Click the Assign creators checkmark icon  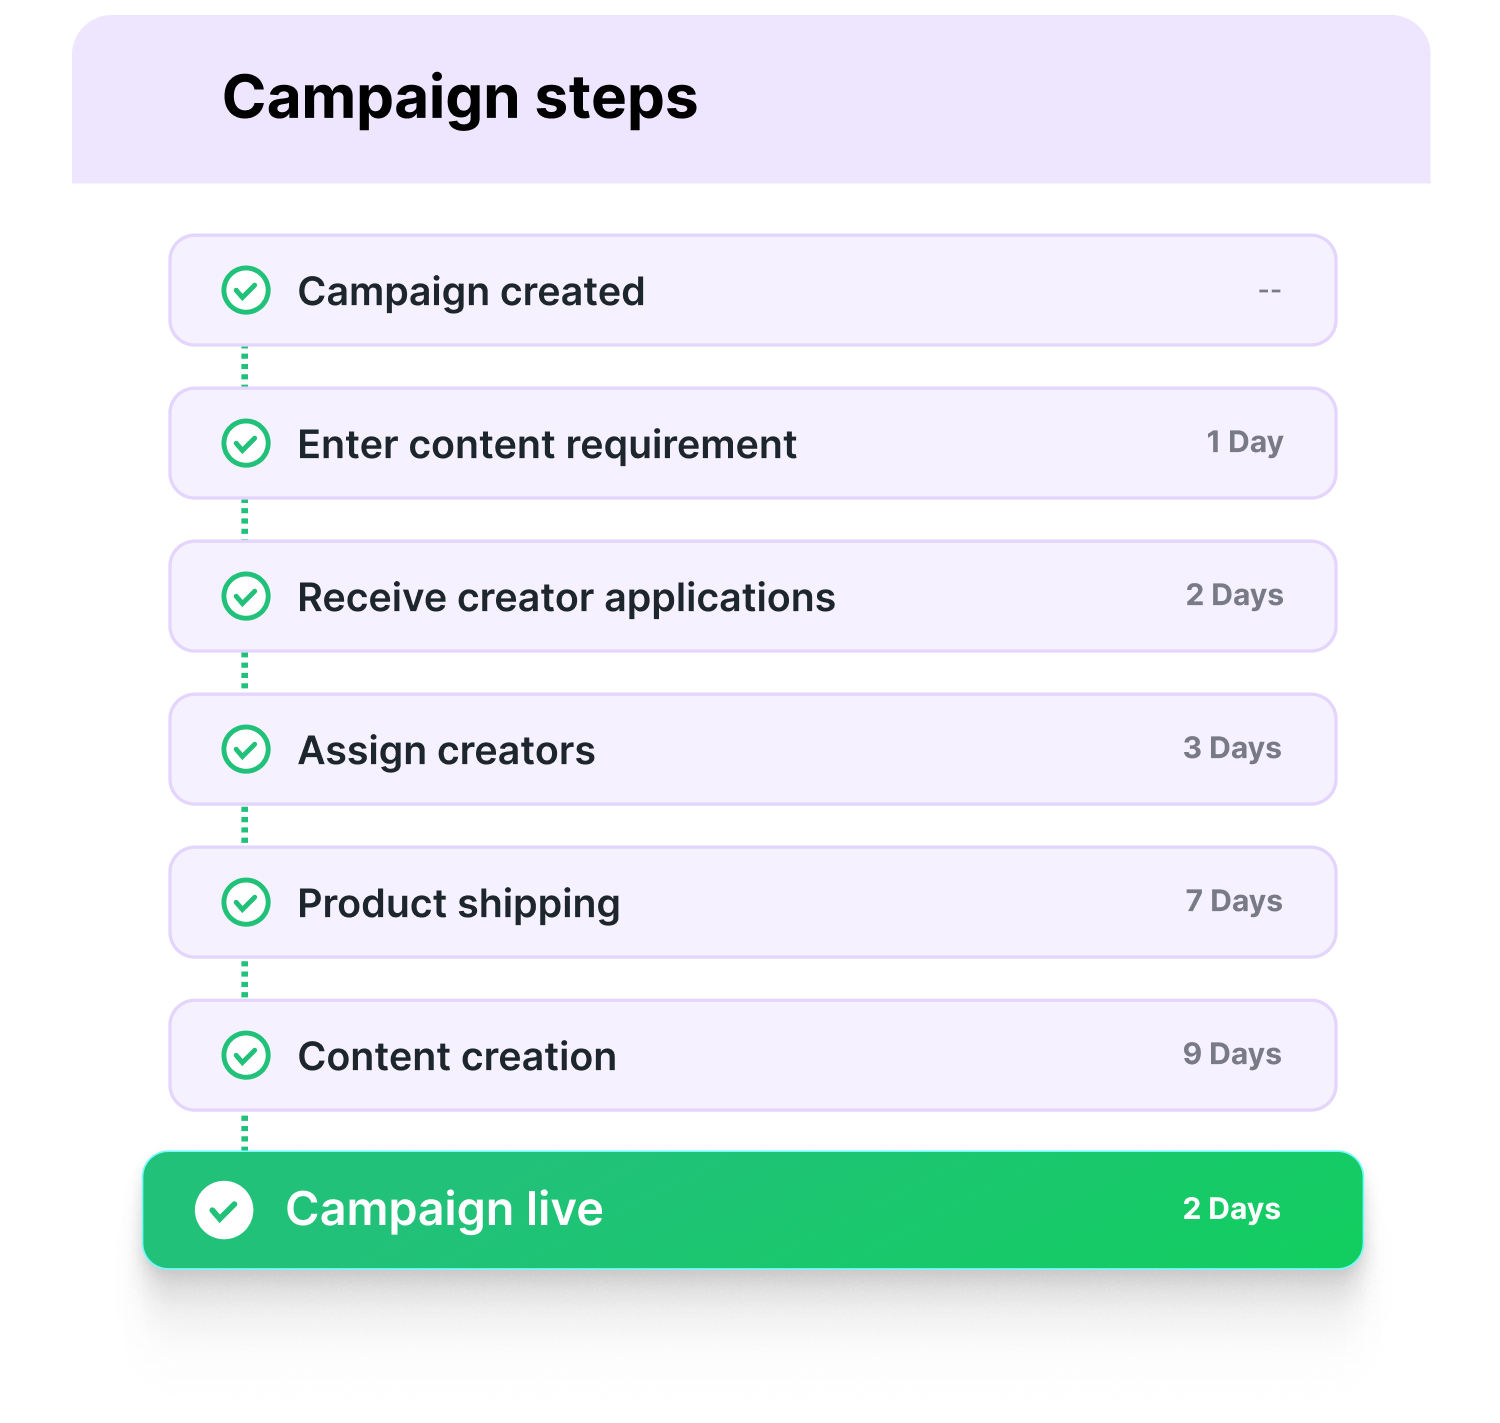point(246,750)
